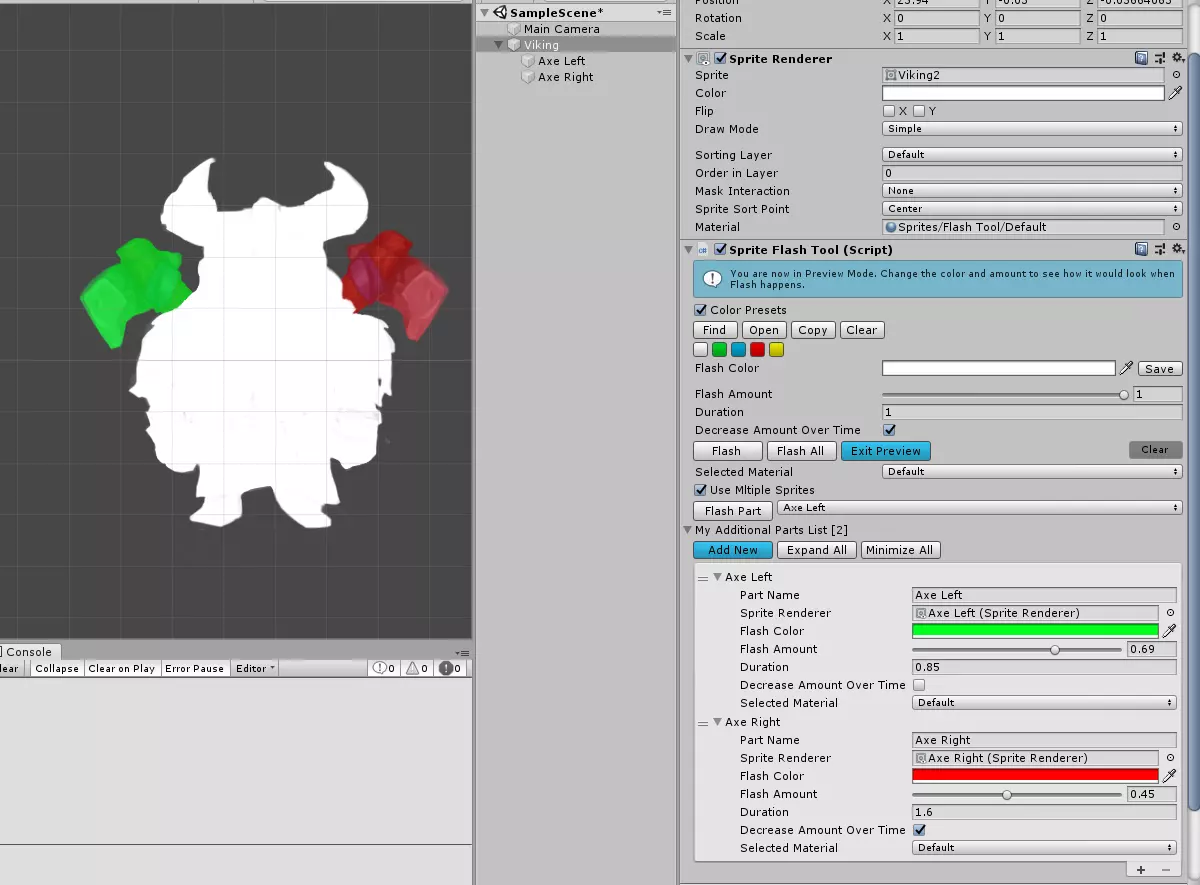Click the info icon in Preview Mode notice
The image size is (1200, 885).
tap(712, 278)
